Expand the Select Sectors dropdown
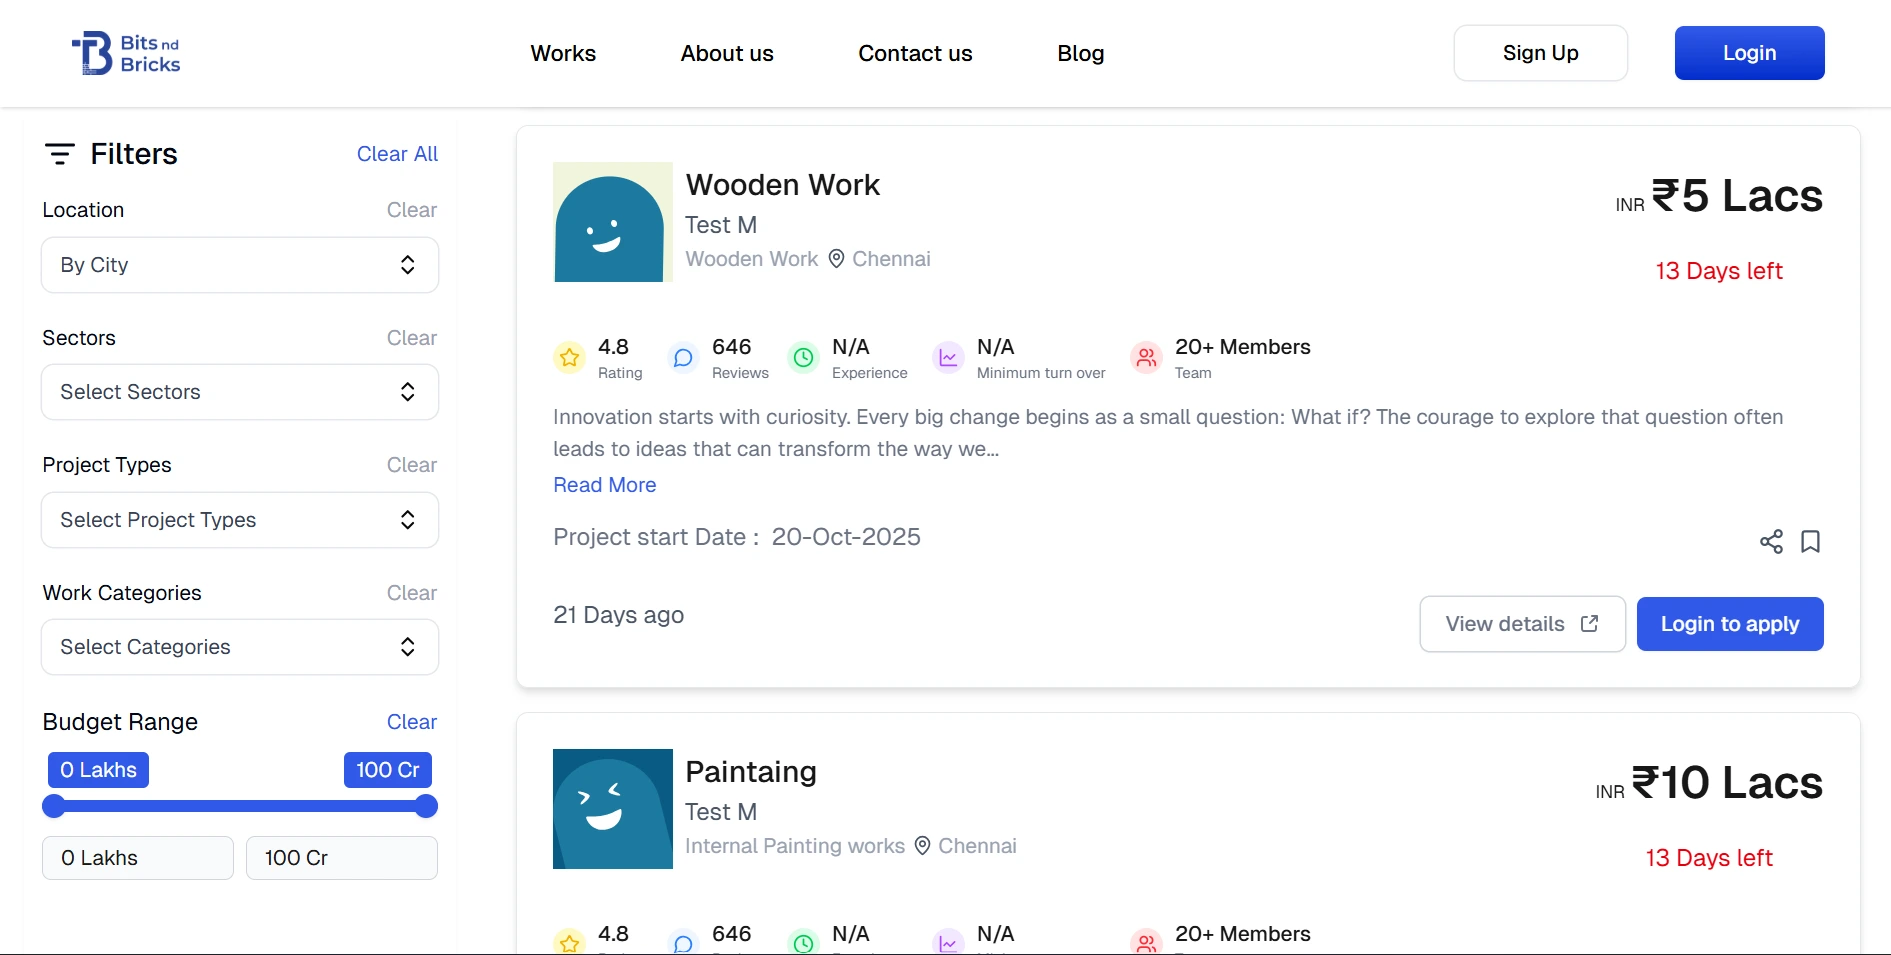 (x=240, y=392)
